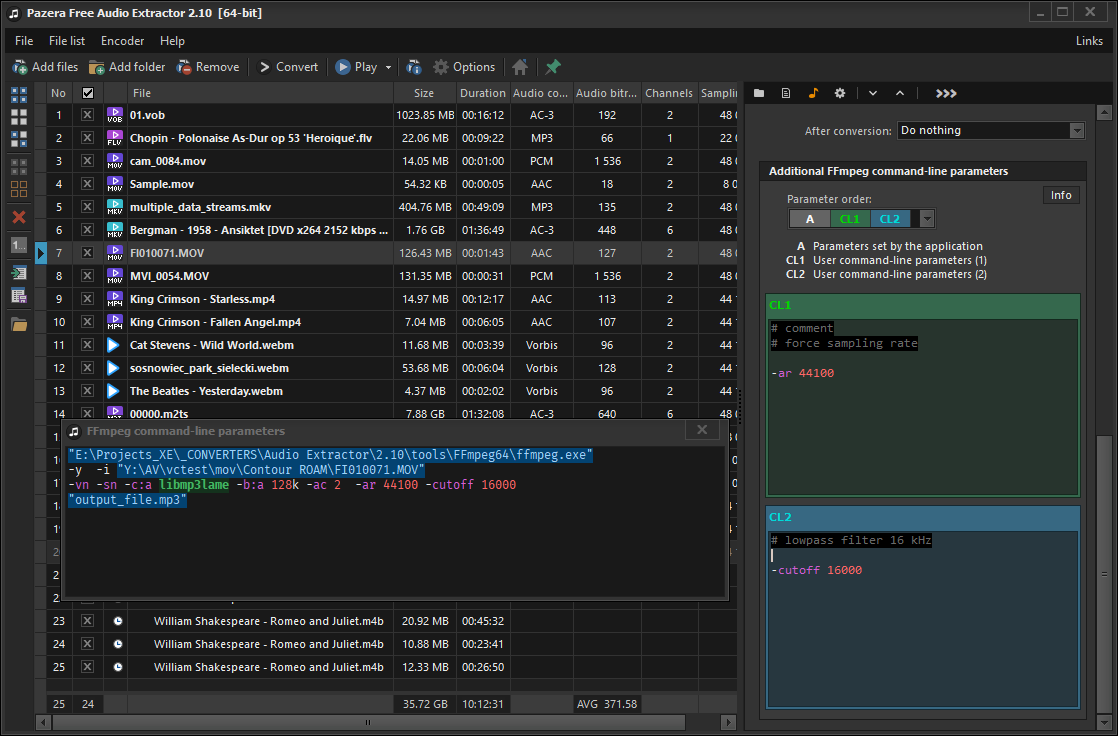Toggle the header select-all checkbox
1118x736 pixels.
(88, 93)
